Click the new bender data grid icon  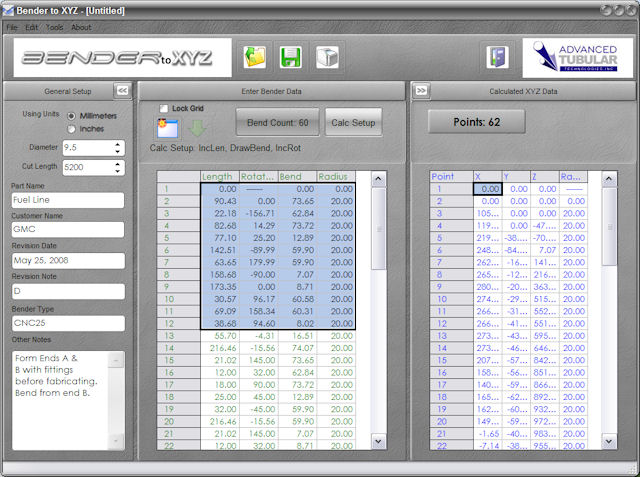166,128
